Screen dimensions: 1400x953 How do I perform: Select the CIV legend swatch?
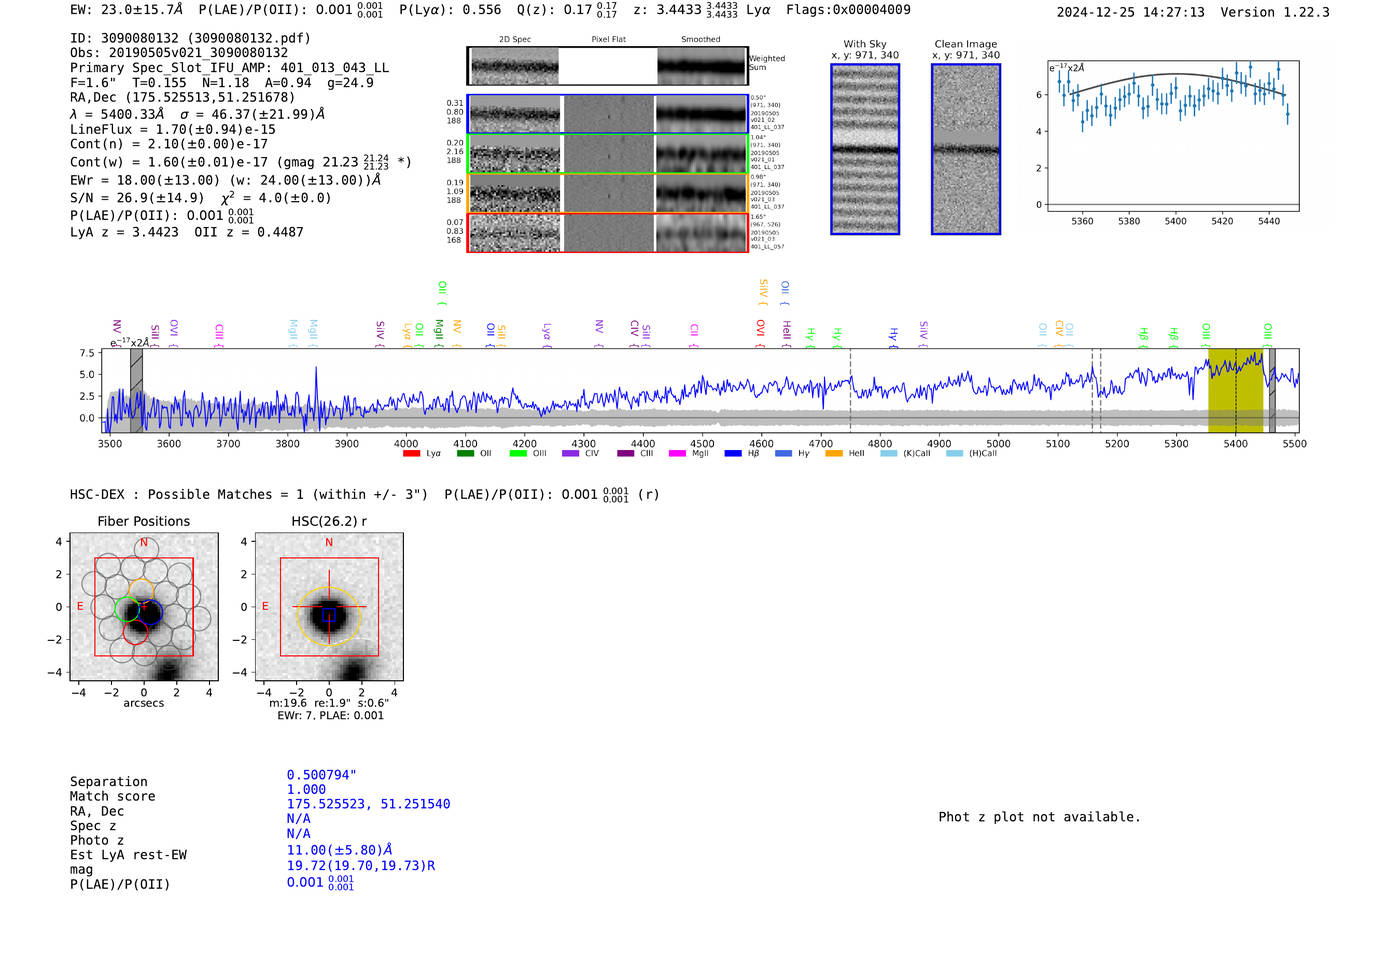[x=571, y=454]
